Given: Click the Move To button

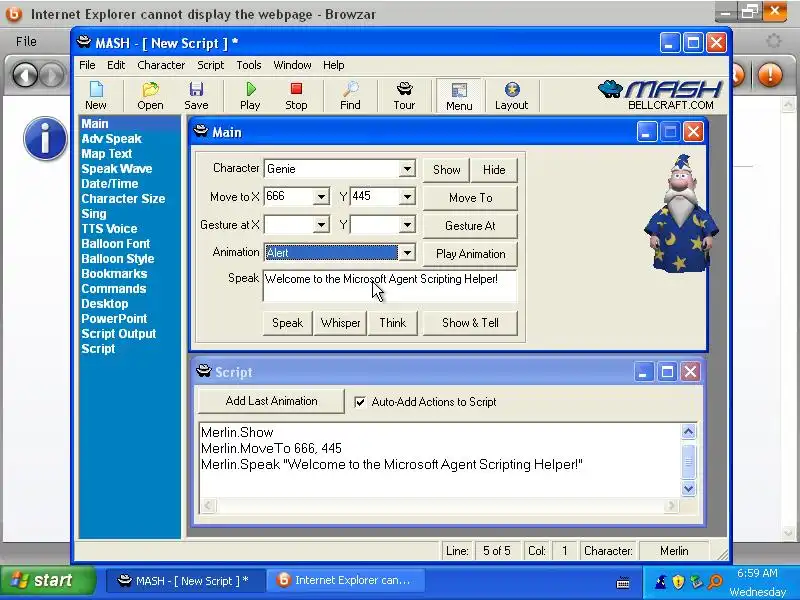Looking at the screenshot, I should pos(470,197).
